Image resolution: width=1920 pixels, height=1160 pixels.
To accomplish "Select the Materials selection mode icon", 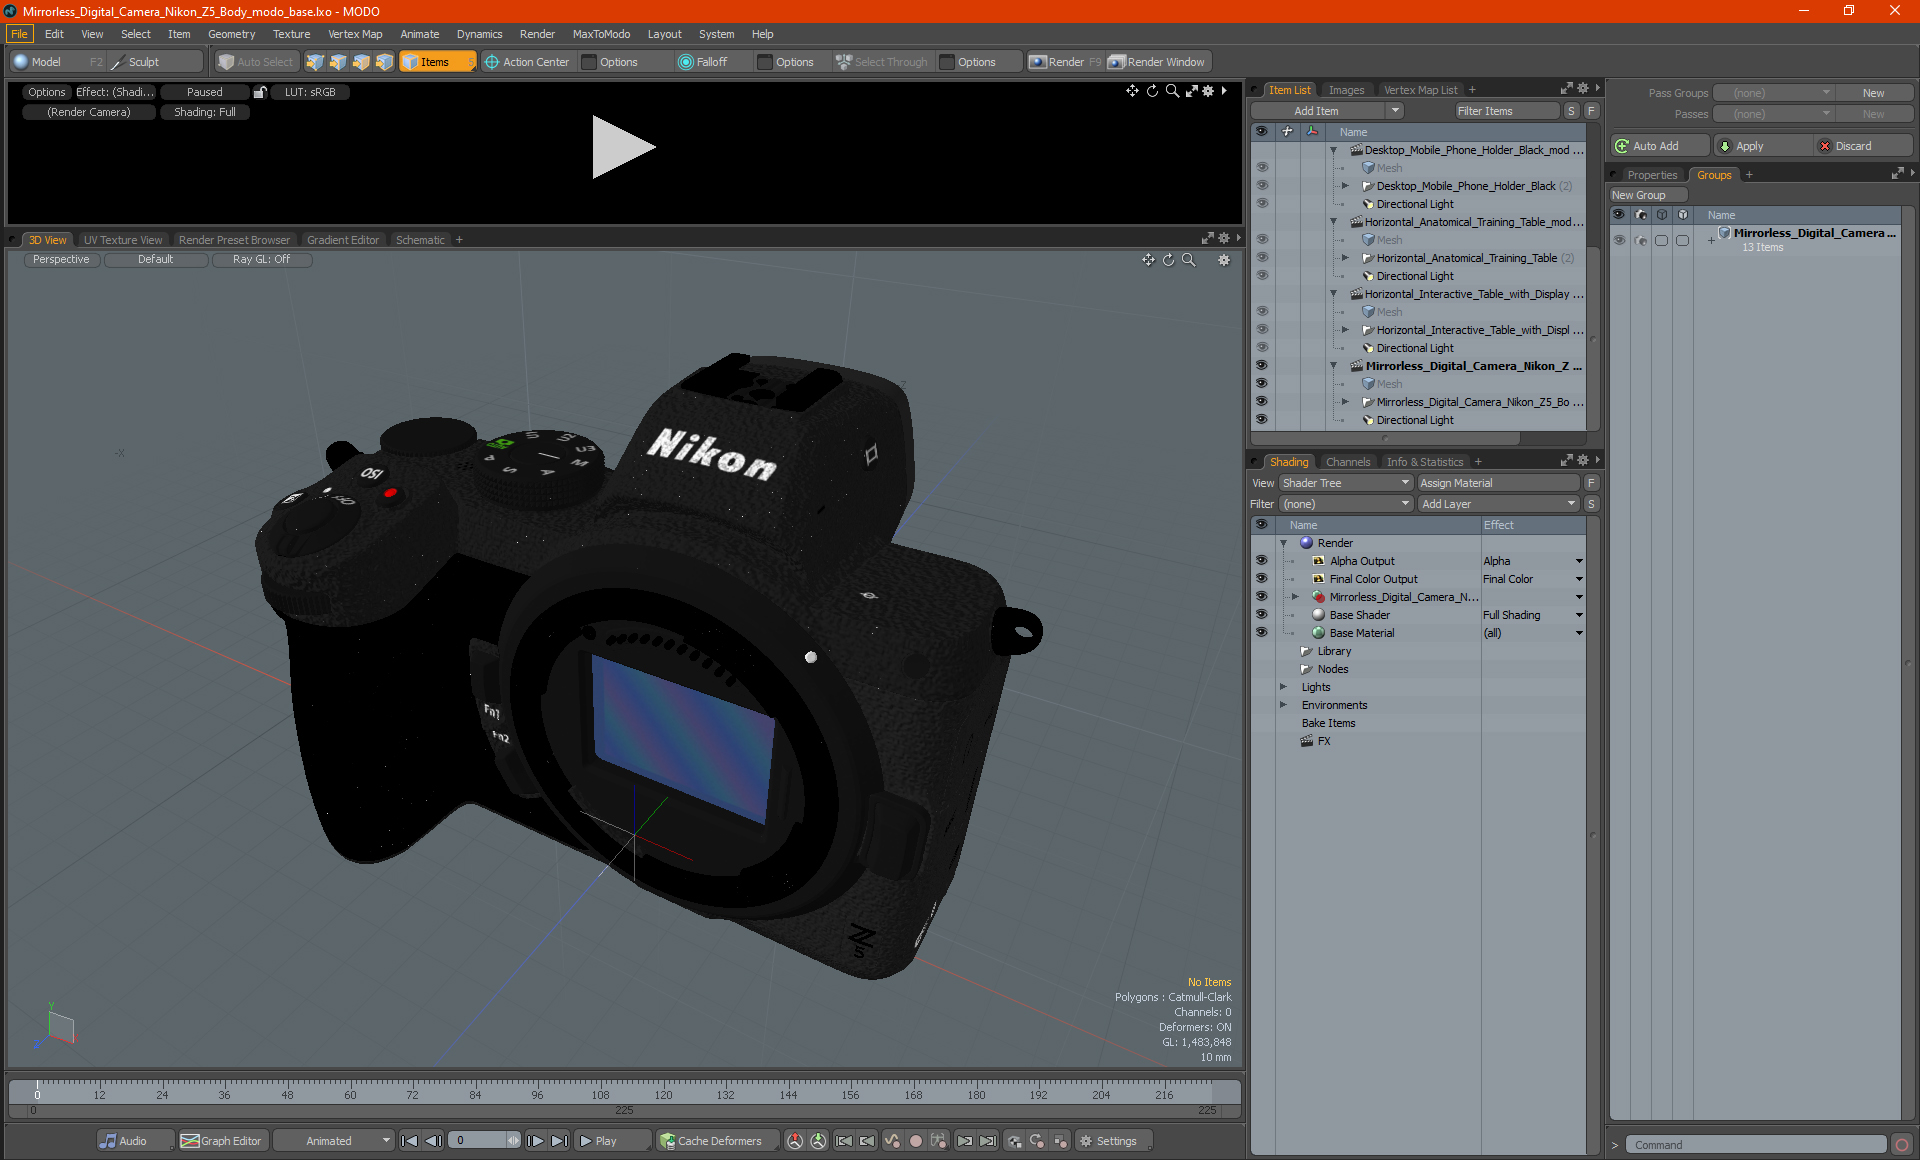I will pos(384,62).
